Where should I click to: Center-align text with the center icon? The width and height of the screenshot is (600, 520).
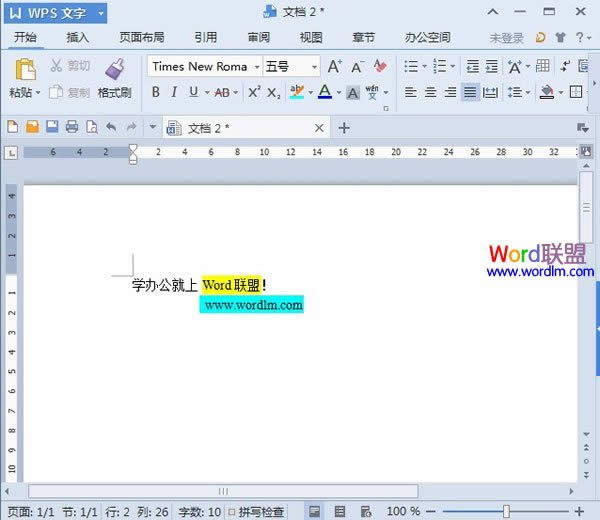(x=430, y=92)
